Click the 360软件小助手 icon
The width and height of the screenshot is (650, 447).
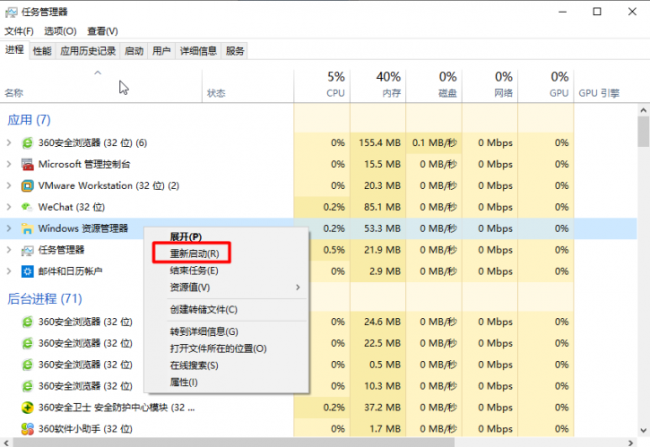click(x=27, y=429)
